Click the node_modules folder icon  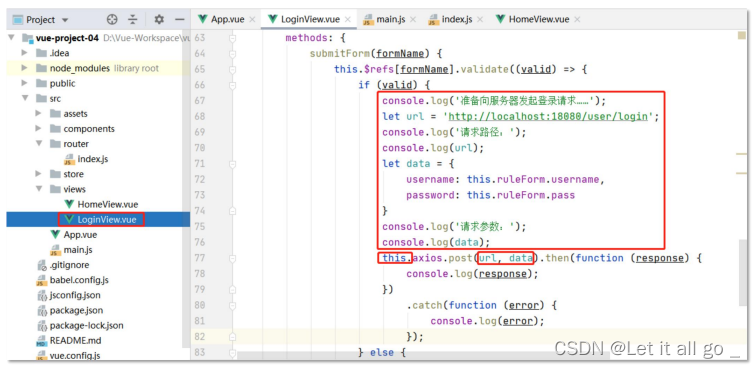pyautogui.click(x=41, y=68)
